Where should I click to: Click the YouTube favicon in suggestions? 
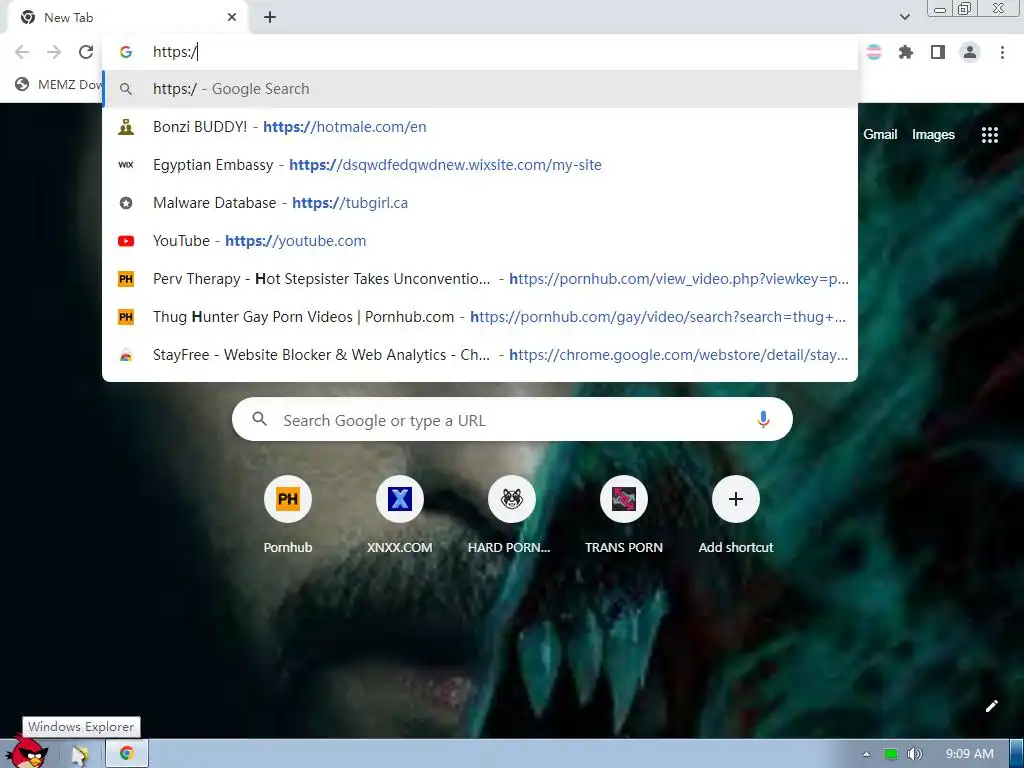pos(126,241)
